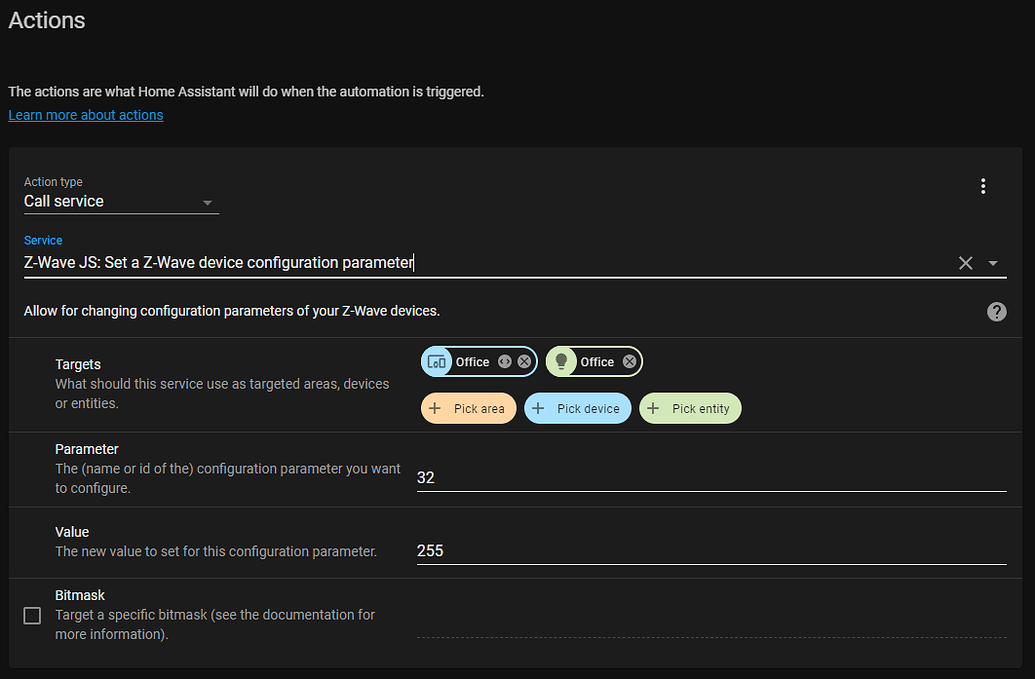Click the Pick device button
This screenshot has width=1035, height=679.
[x=577, y=408]
